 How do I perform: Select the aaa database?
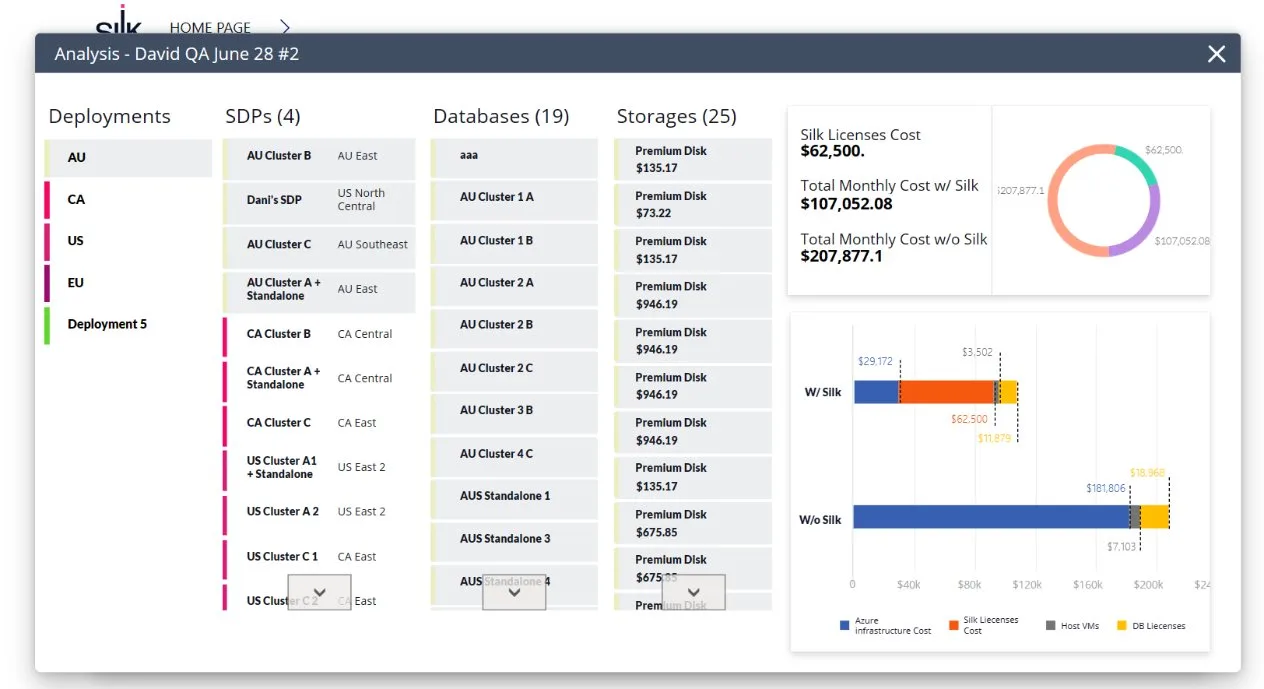coord(514,157)
